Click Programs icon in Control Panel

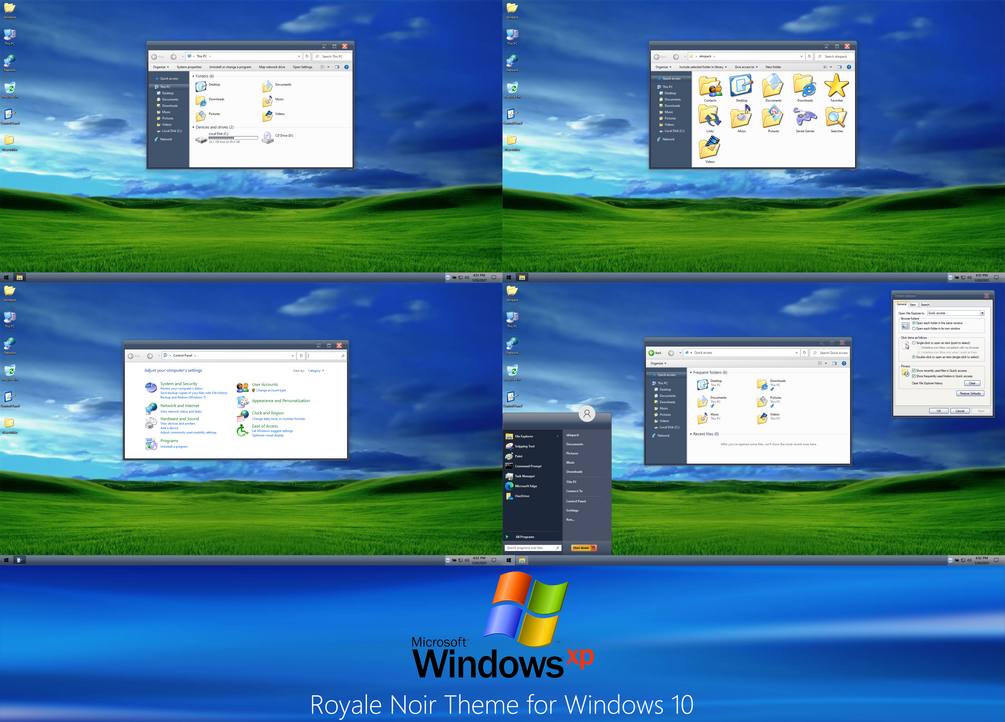tap(151, 444)
